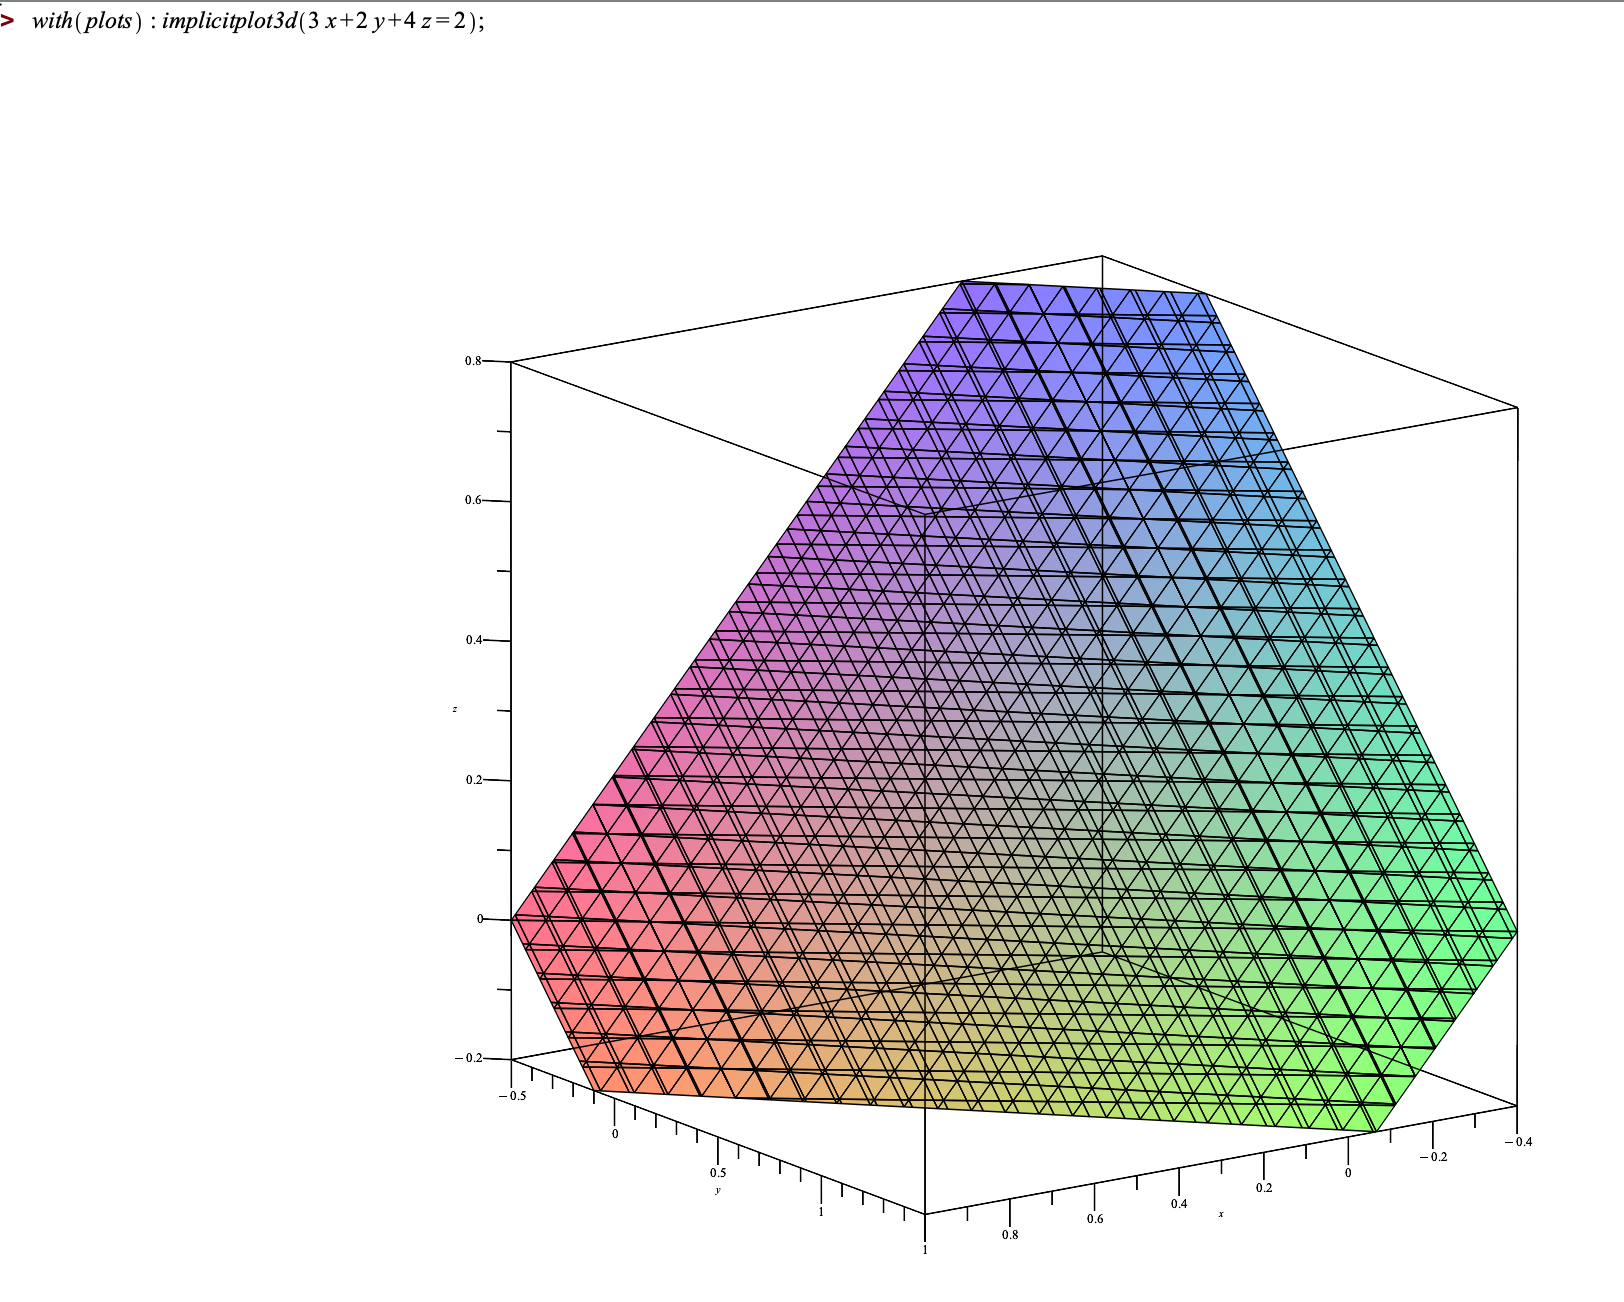
Task: Click the equation "3 x+2 y+4 z=2" in the command
Action: coord(387,21)
